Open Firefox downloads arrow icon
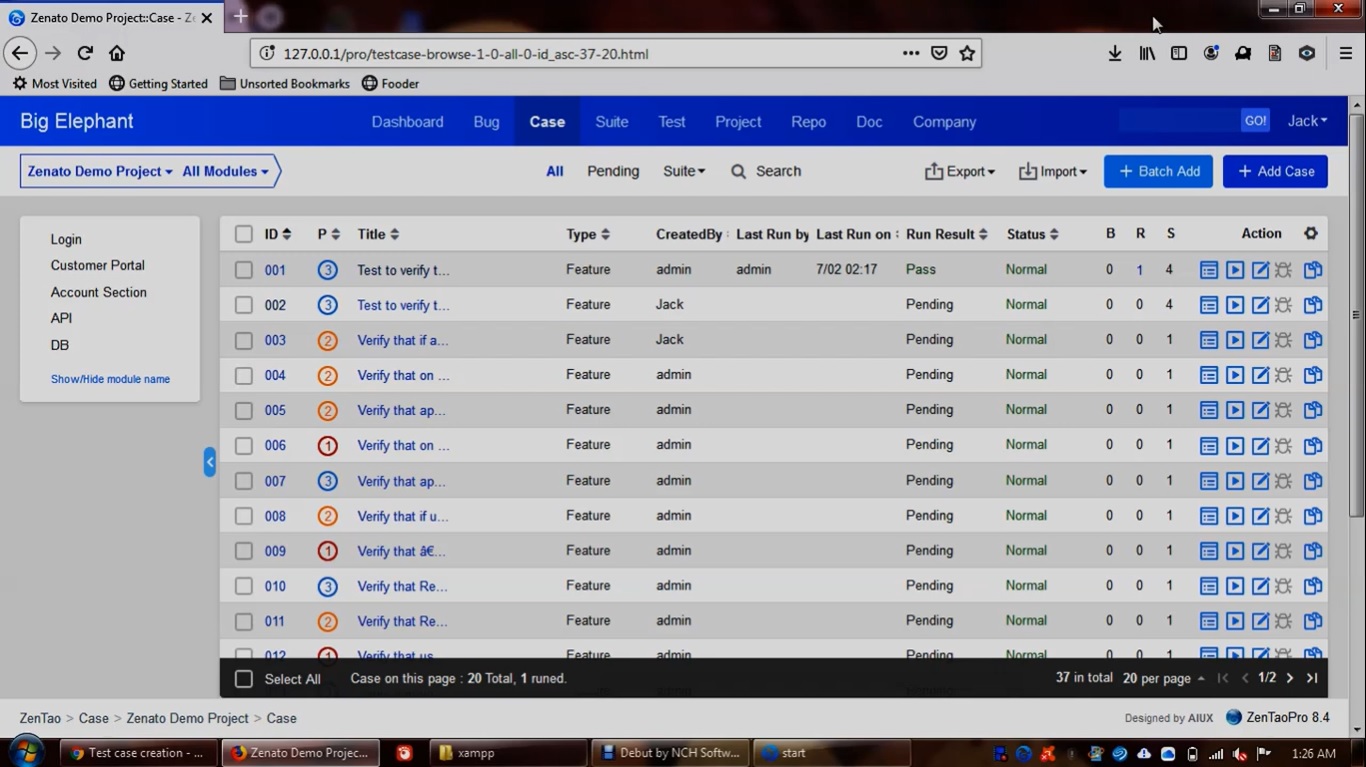 point(1114,54)
